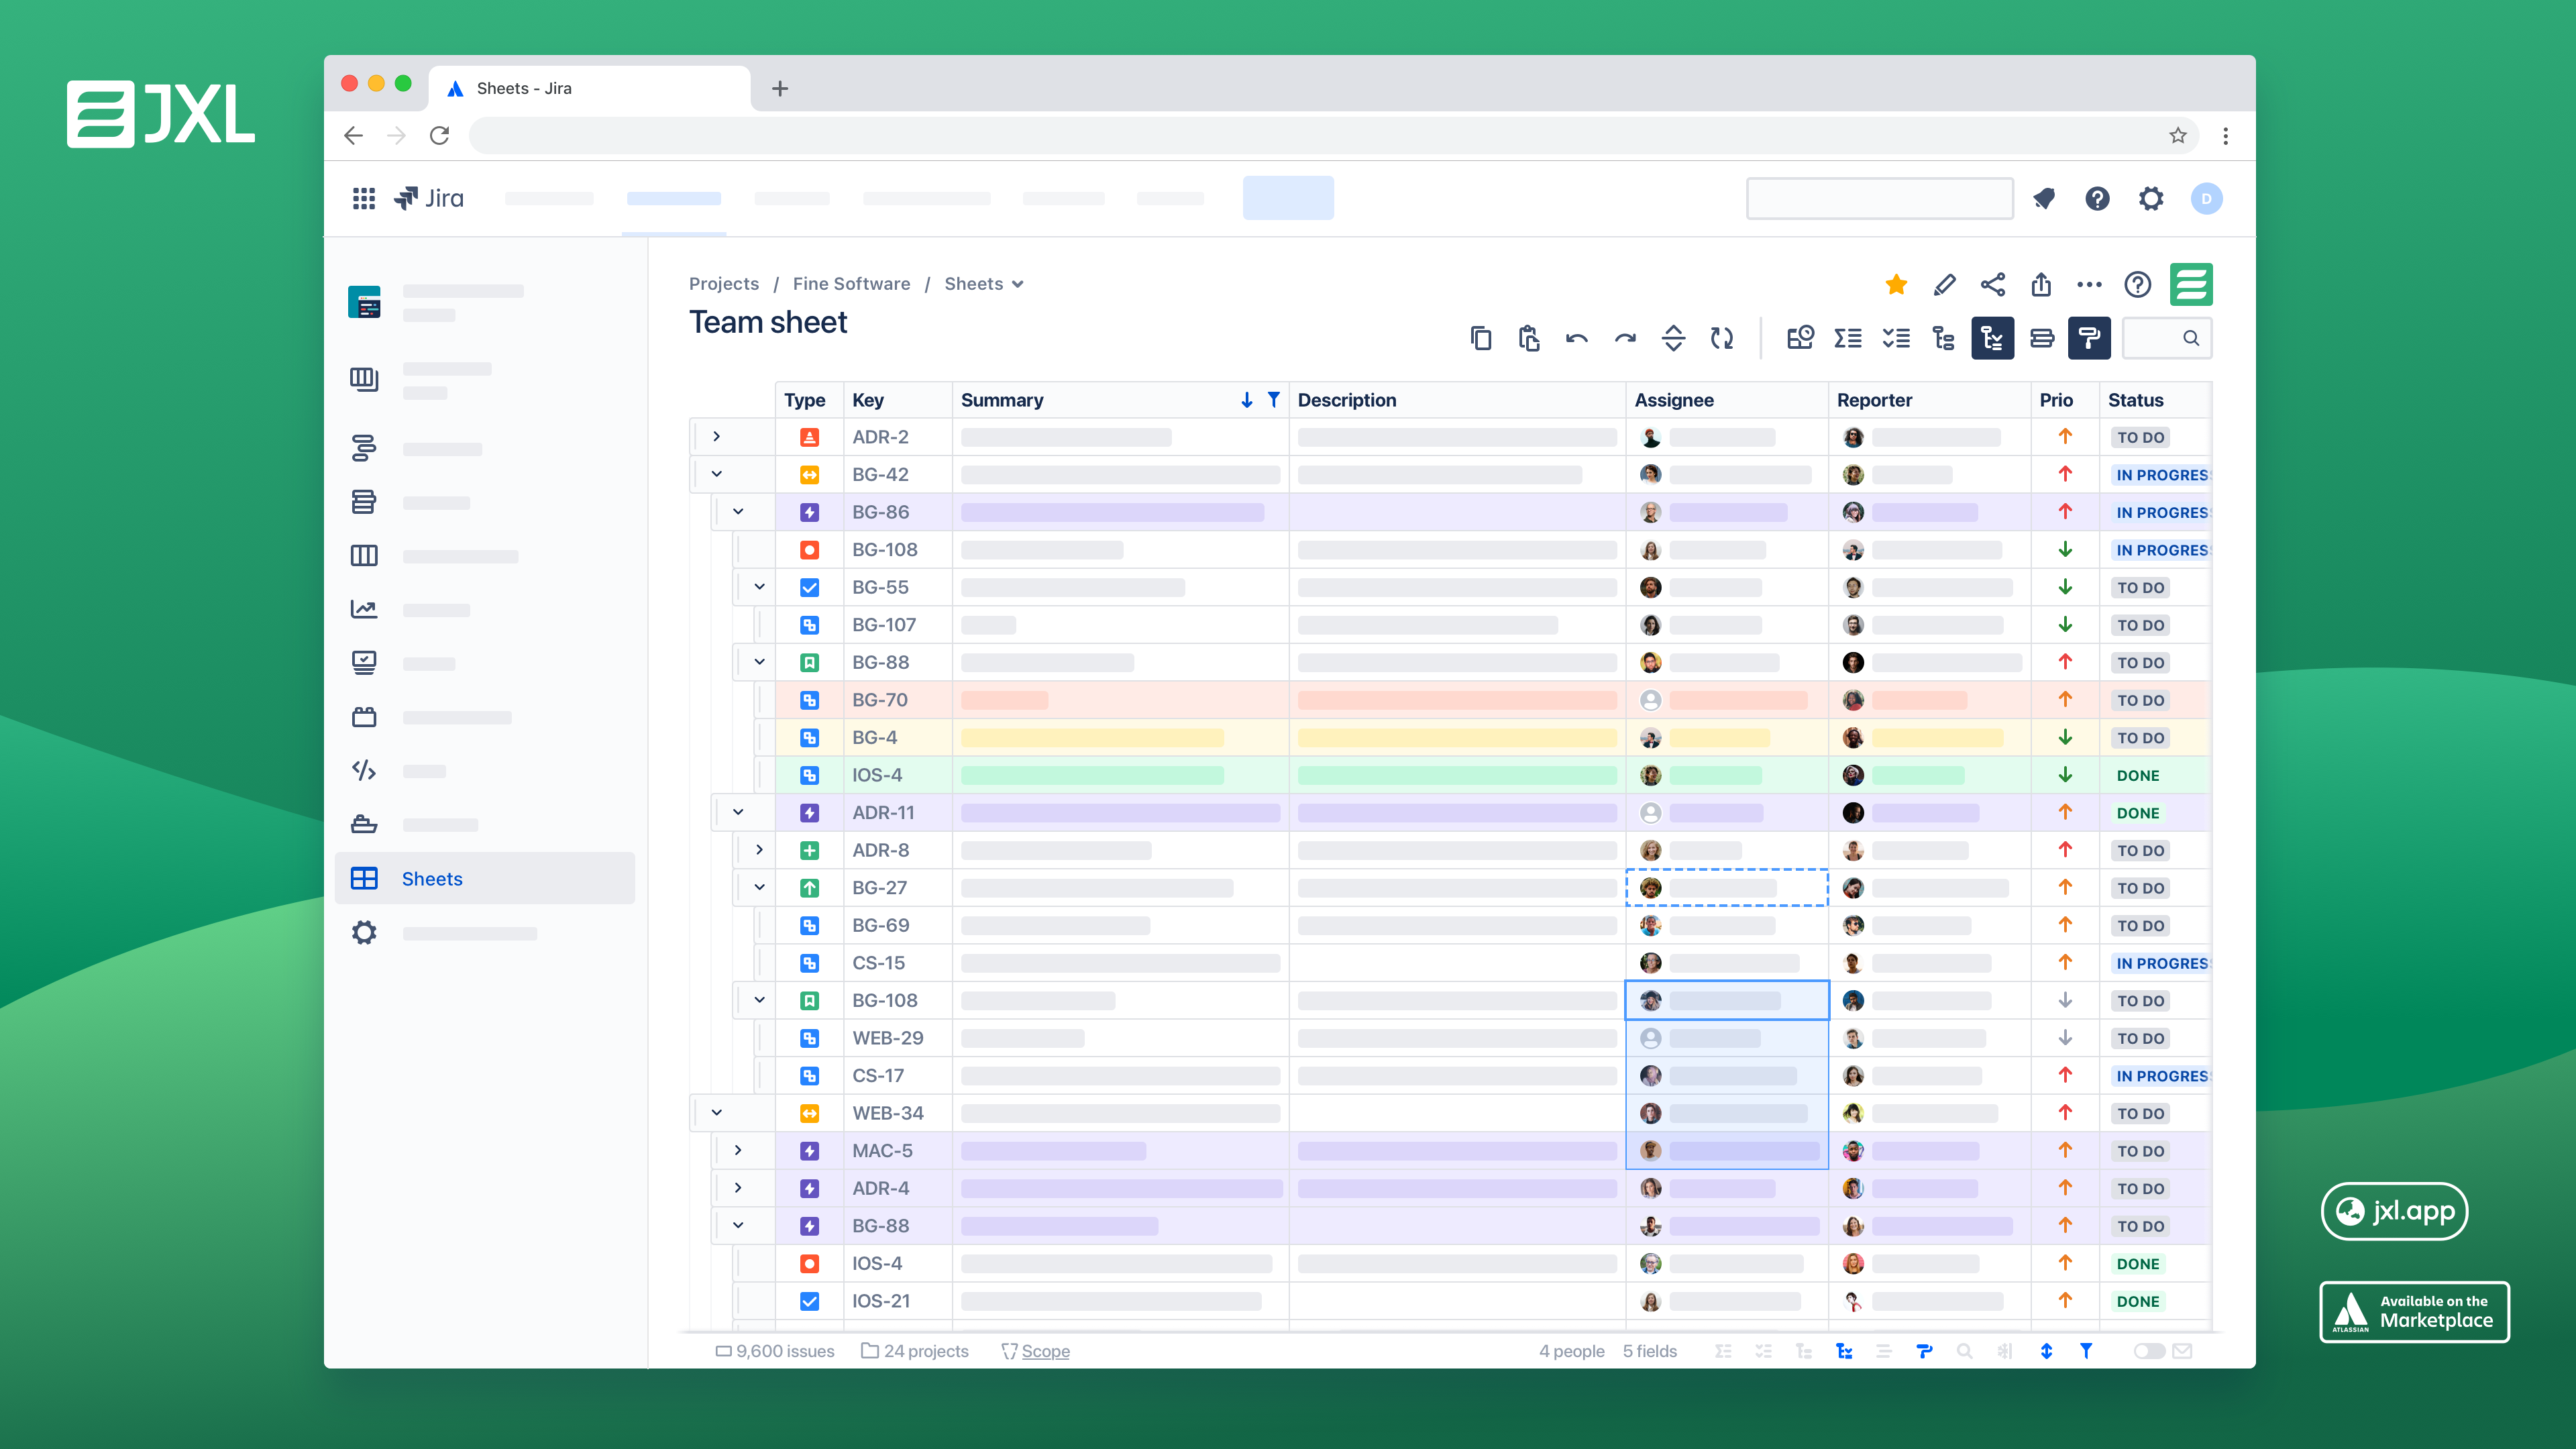Image resolution: width=2576 pixels, height=1449 pixels.
Task: Select the conditional formatting paint roller icon
Action: click(x=2089, y=338)
